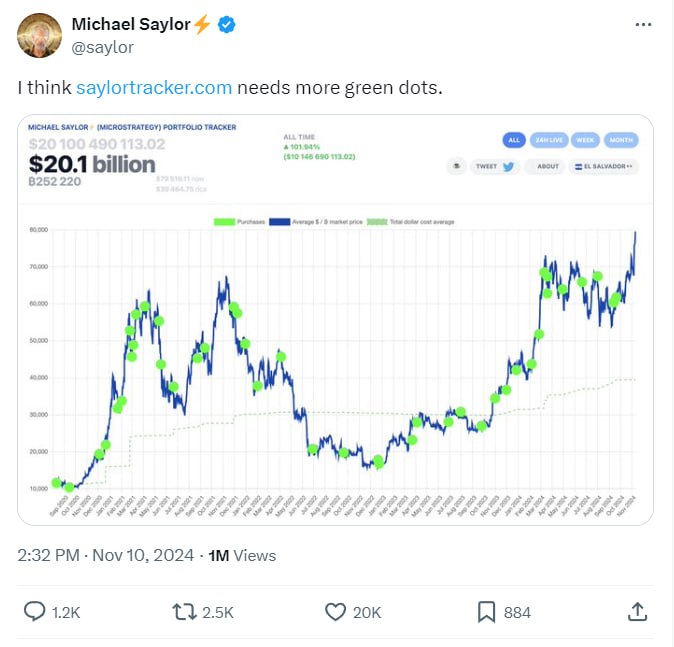Open Michael Saylor's profile avatar
The width and height of the screenshot is (674, 647).
(39, 35)
